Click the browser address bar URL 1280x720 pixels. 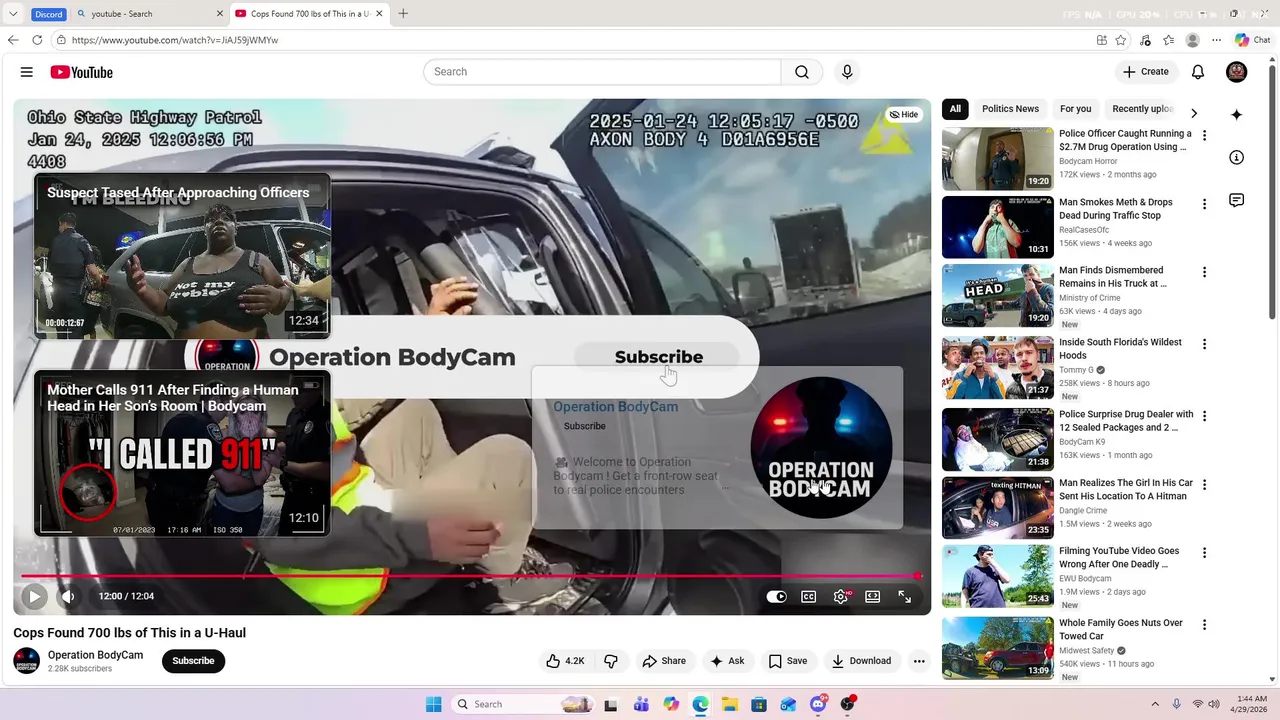click(x=175, y=40)
